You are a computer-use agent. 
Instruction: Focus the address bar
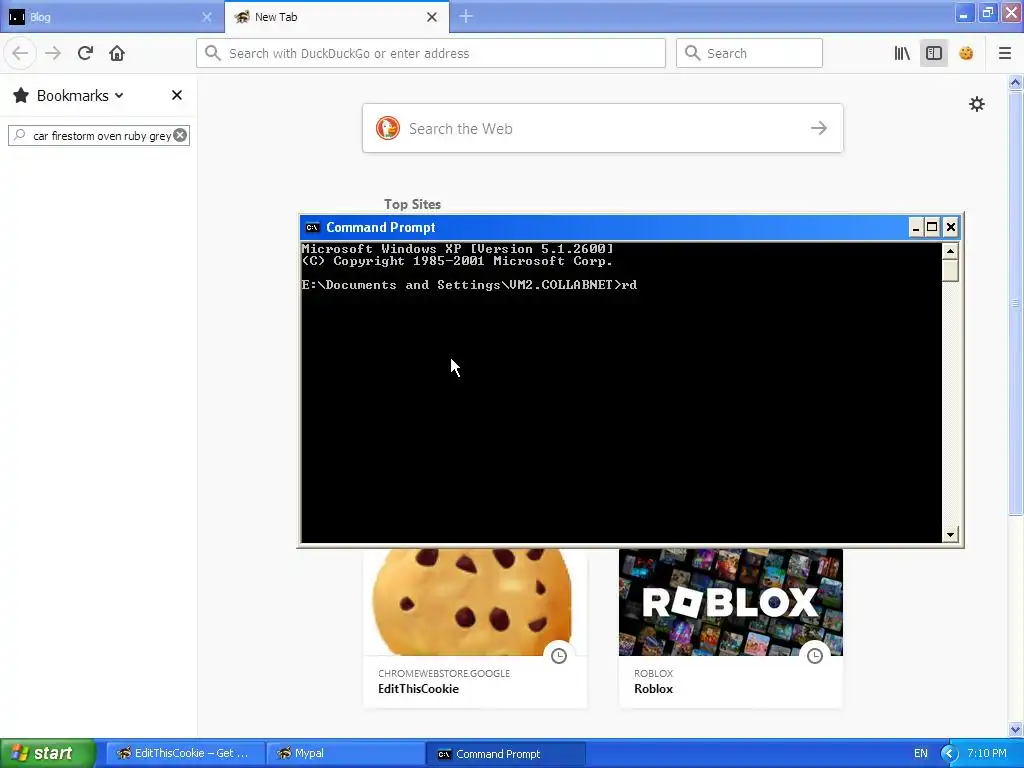pos(430,53)
